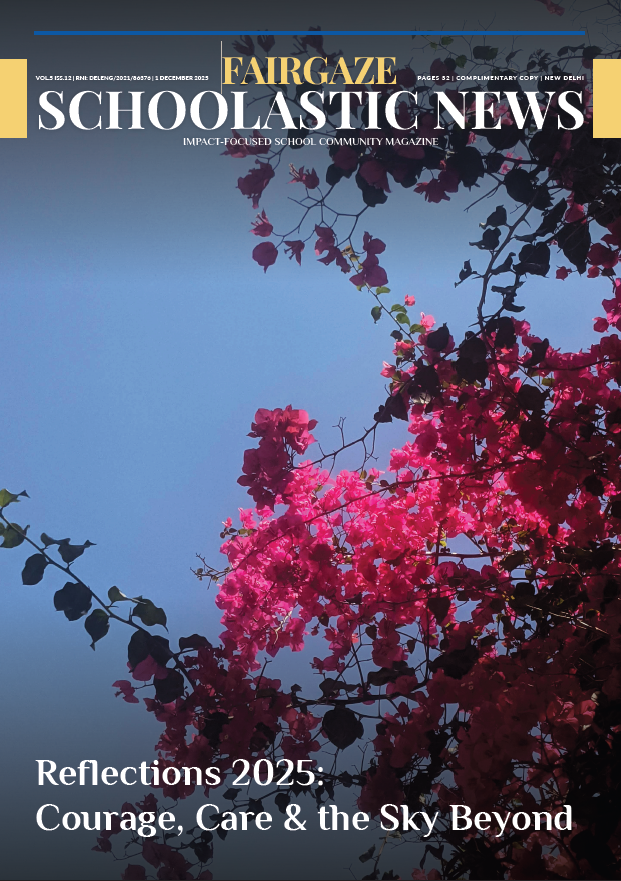
Task: Select the VOL.5 ISS.12 text
Action: pyautogui.click(x=53, y=77)
